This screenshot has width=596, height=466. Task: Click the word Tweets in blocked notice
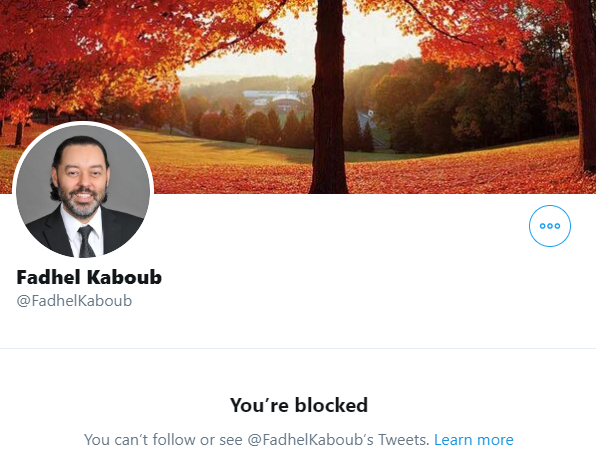tap(403, 440)
